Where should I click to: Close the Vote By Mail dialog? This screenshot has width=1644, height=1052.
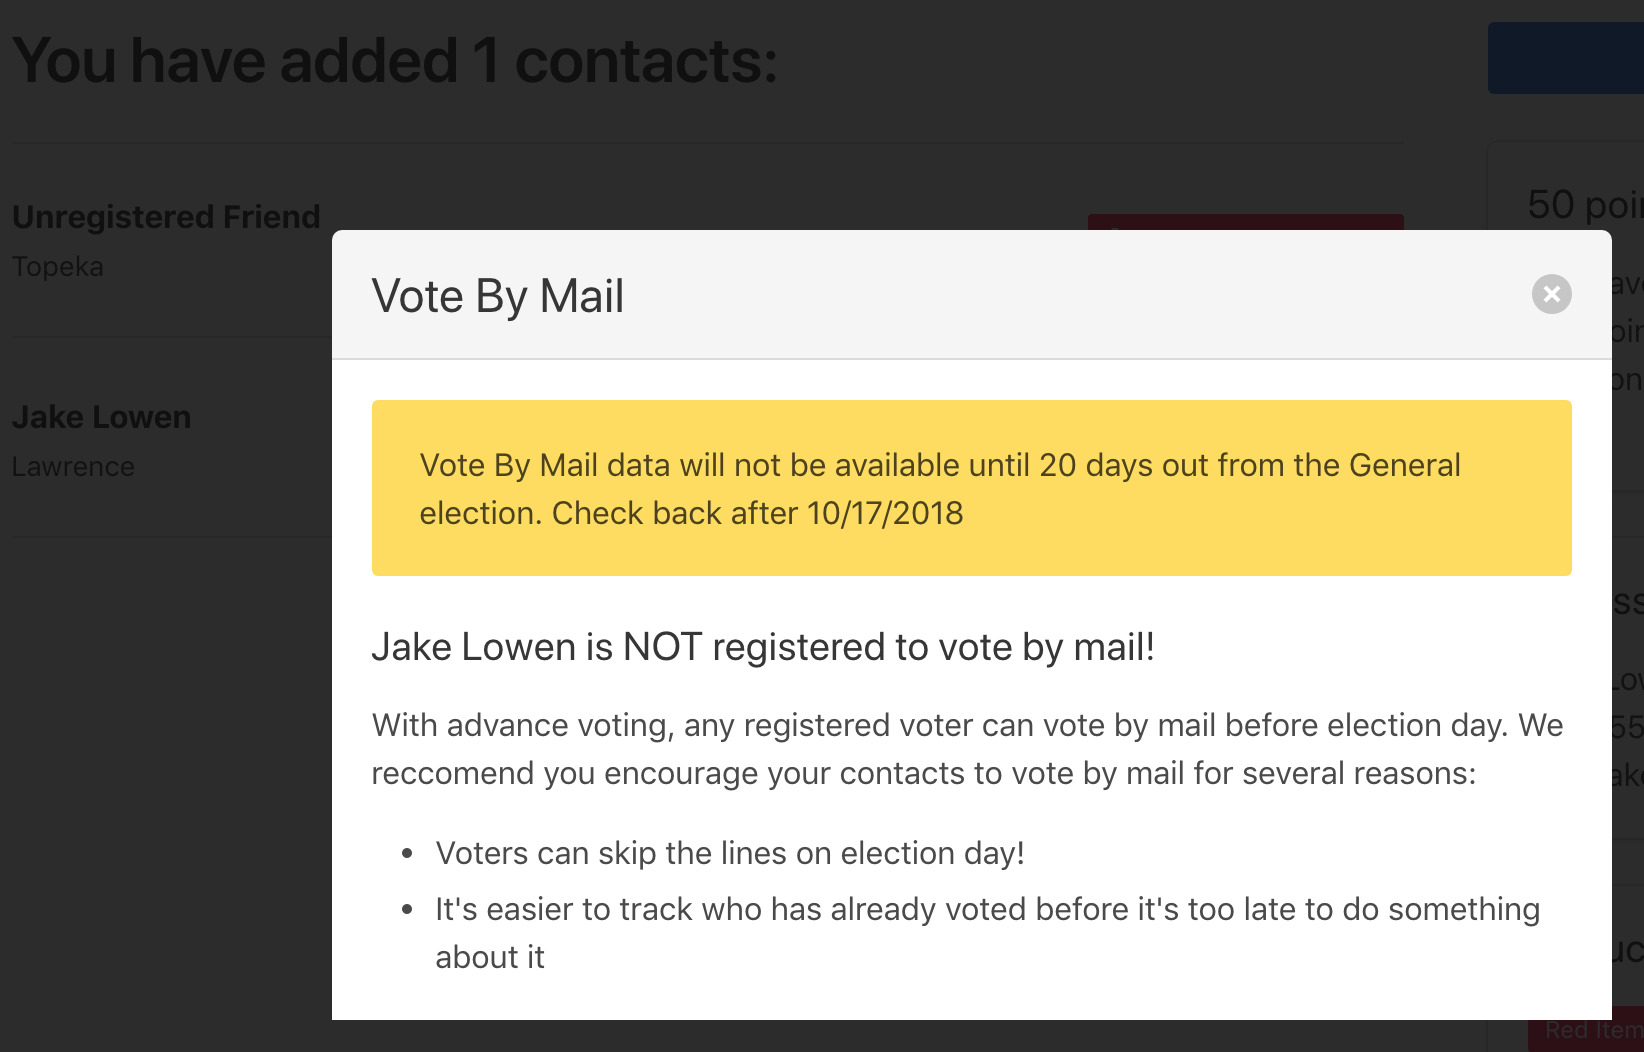point(1551,294)
